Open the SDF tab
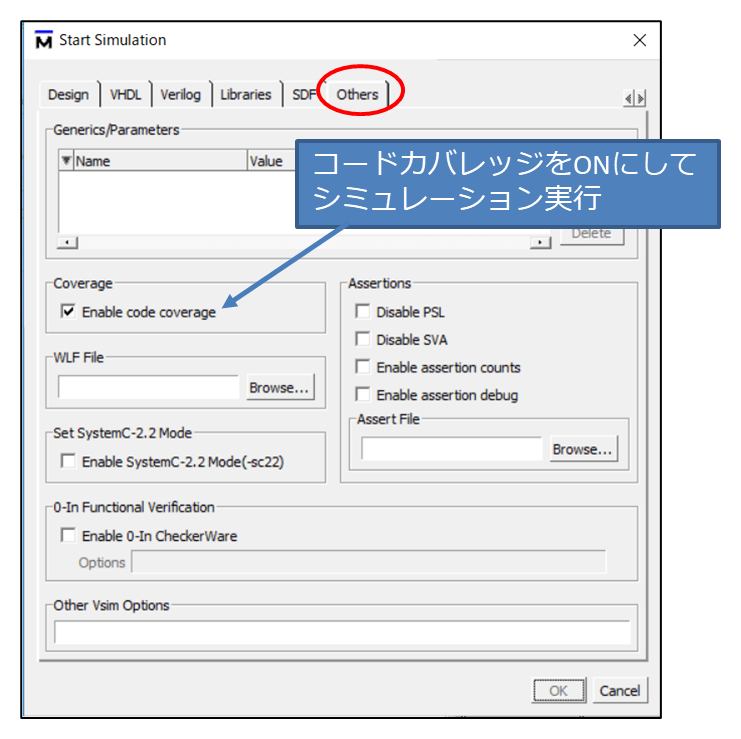Image resolution: width=741 pixels, height=739 pixels. [303, 95]
